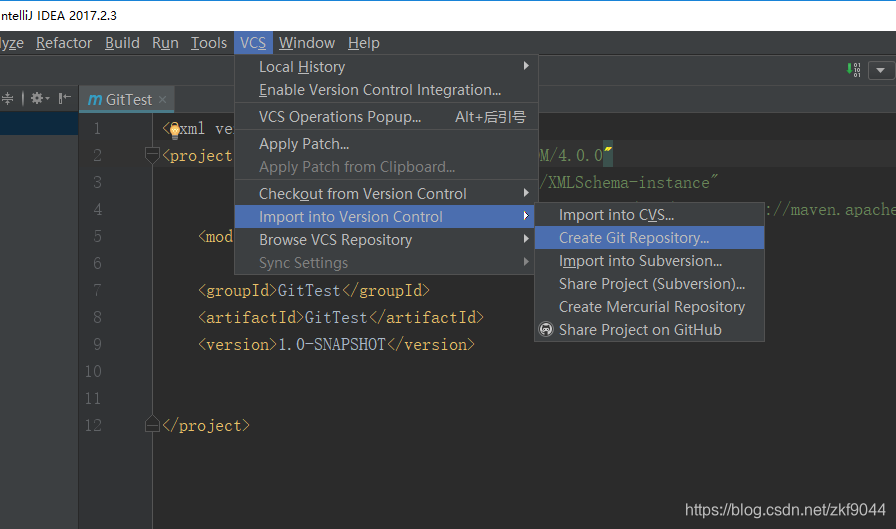Choose Create Mercurial Repository option
The height and width of the screenshot is (529, 896).
point(649,307)
